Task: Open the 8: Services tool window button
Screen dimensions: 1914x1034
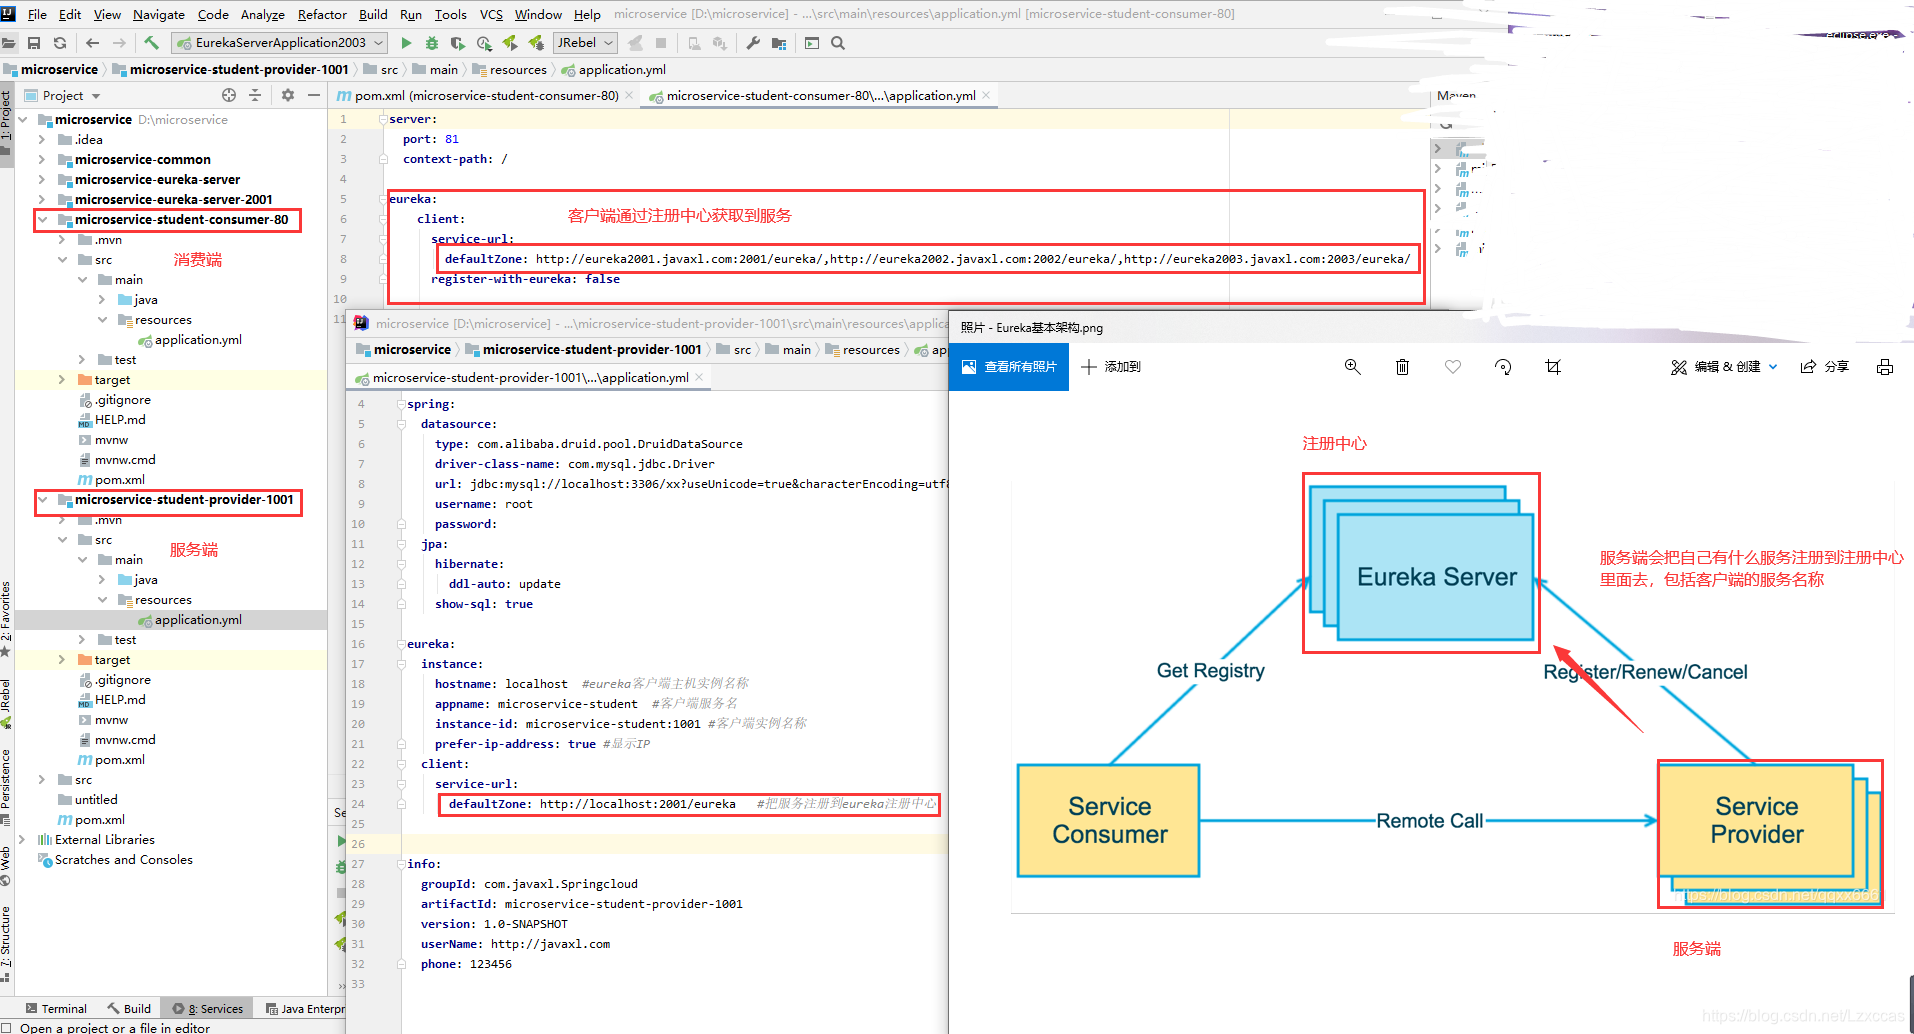Action: (x=208, y=1008)
